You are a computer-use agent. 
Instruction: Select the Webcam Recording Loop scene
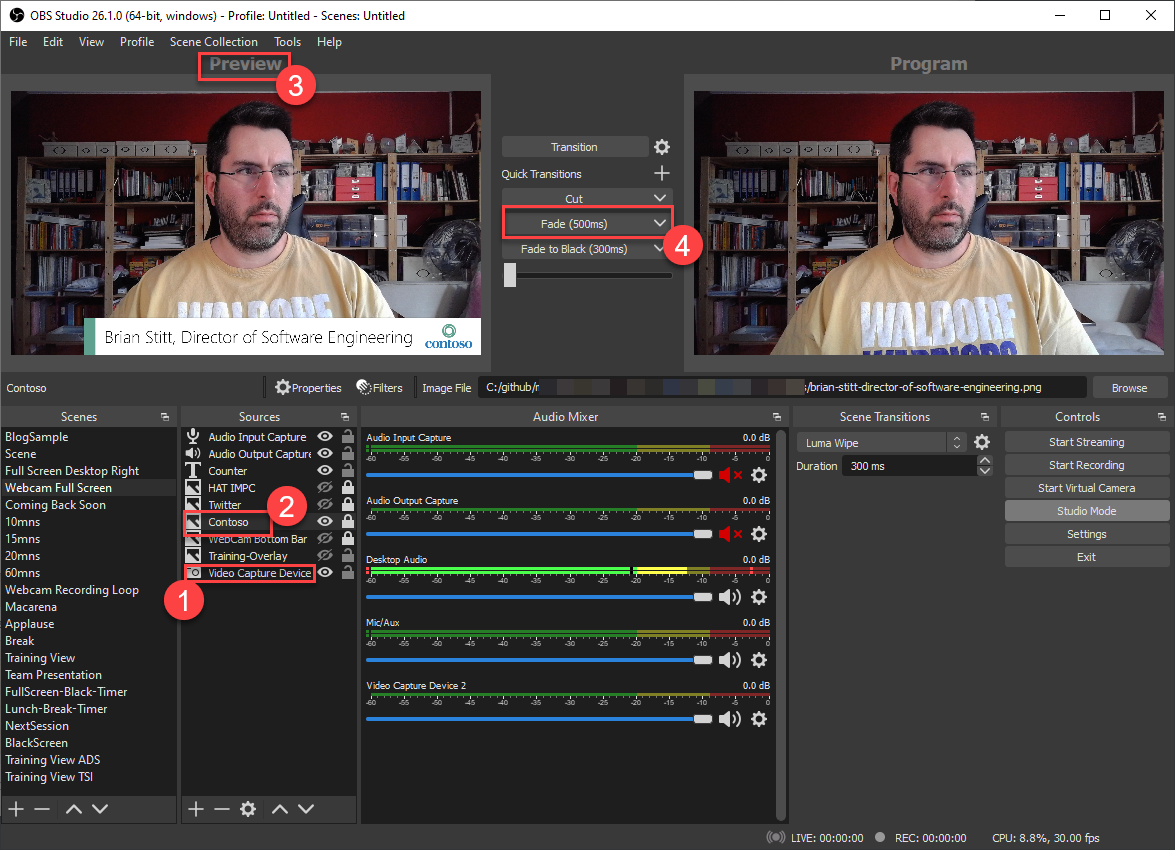tap(72, 589)
